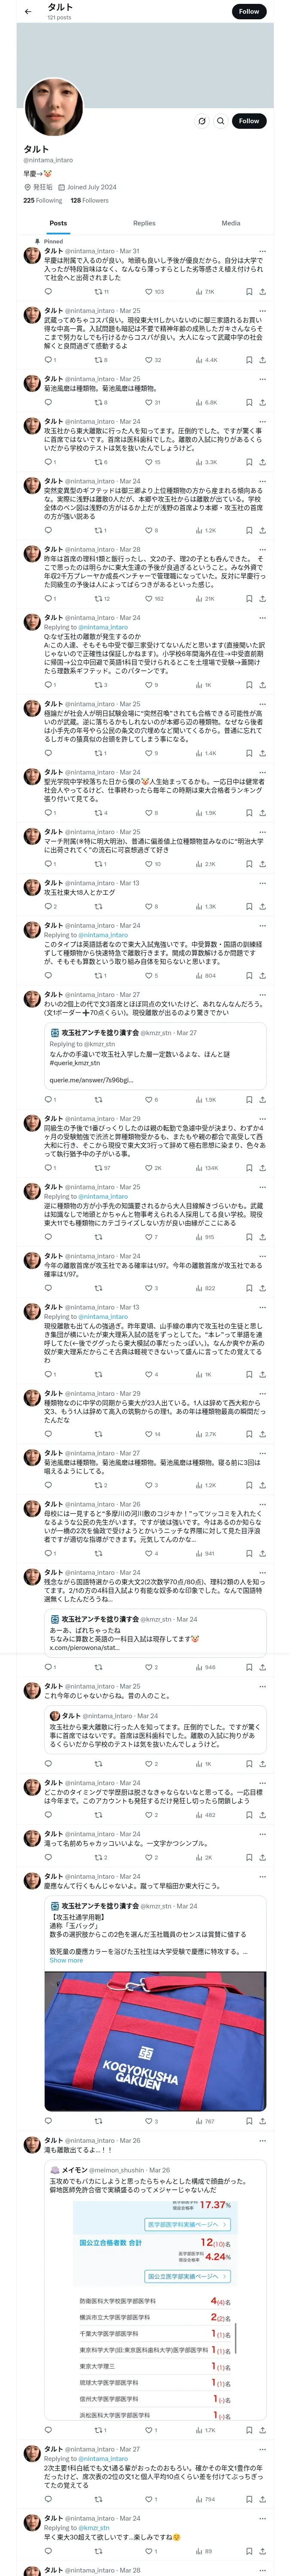
Task: Open the pinned post's more options menu
Action: click(x=262, y=251)
